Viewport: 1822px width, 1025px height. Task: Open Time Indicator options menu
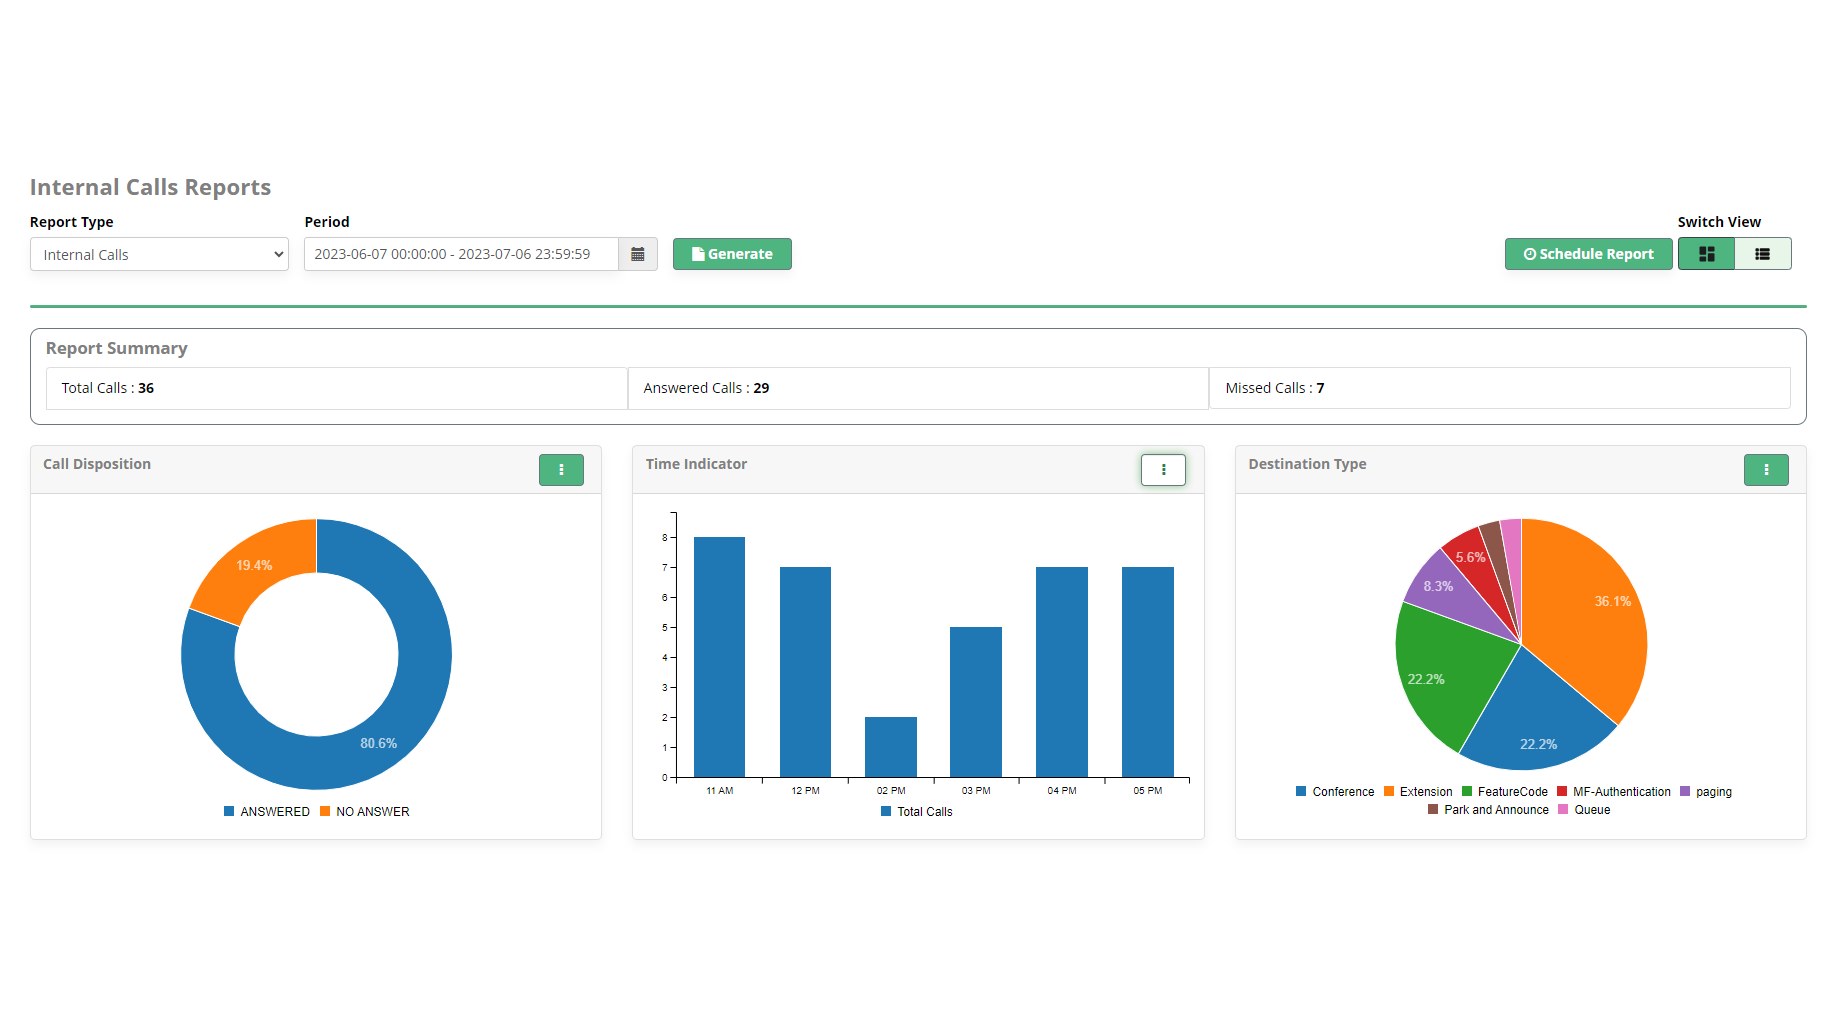[1163, 470]
